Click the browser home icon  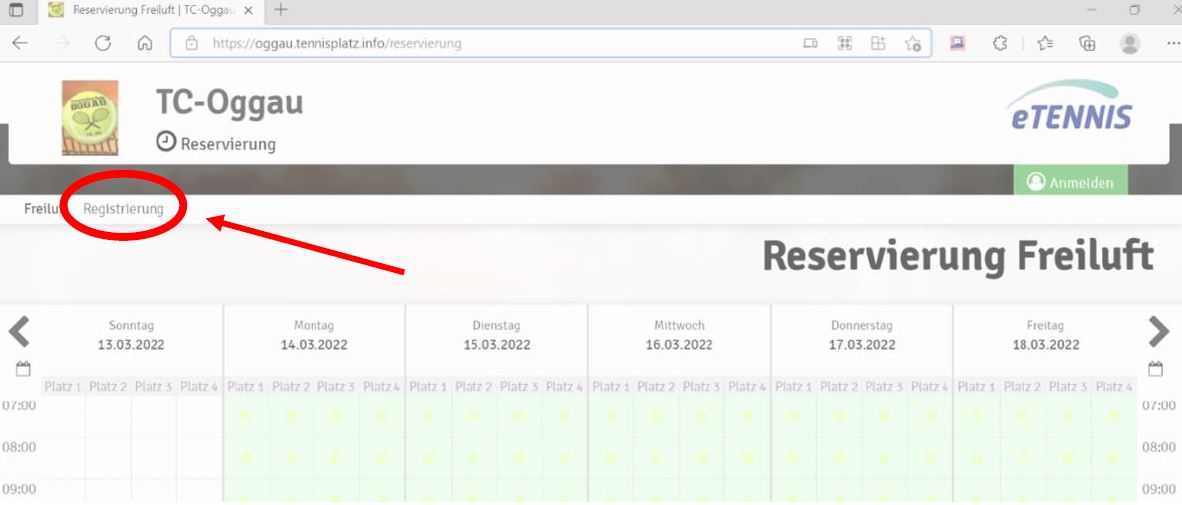[145, 44]
